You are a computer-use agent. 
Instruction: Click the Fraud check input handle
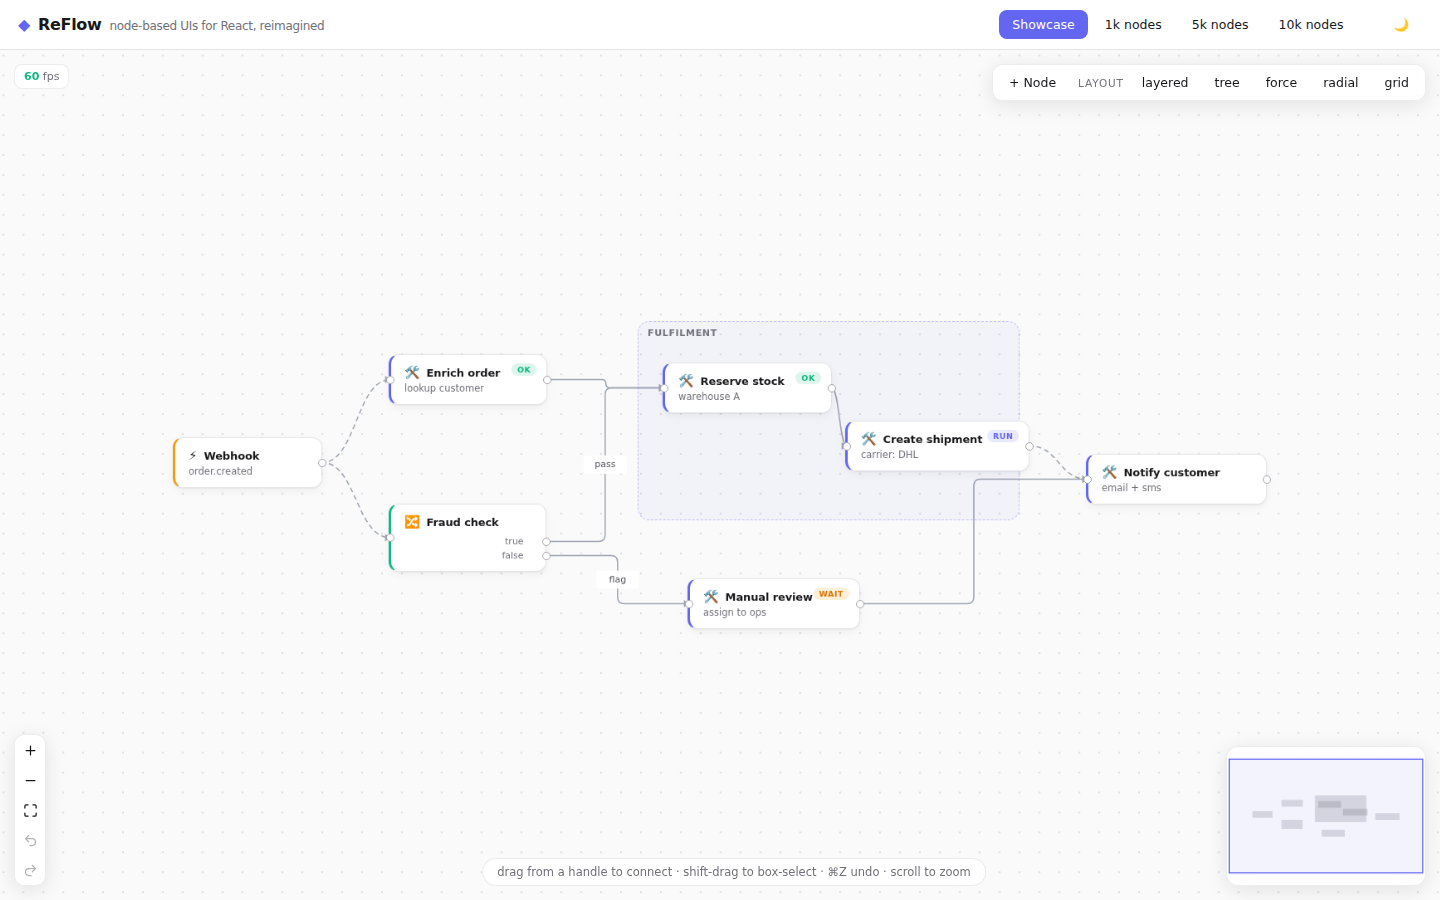pos(390,538)
